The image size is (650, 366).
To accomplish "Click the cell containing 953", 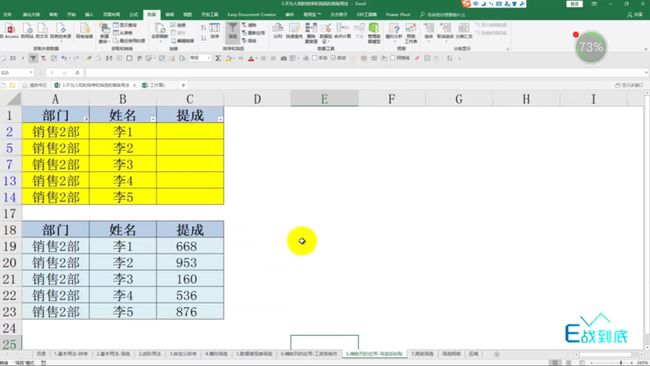I will click(x=190, y=262).
